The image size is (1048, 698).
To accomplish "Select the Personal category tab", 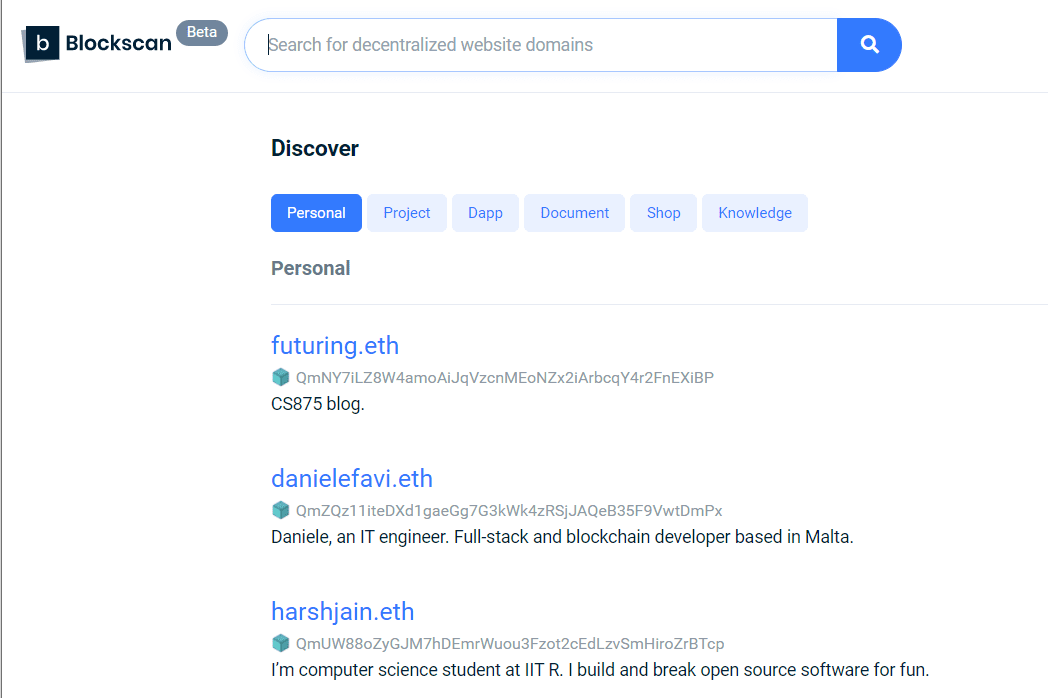I will point(316,213).
